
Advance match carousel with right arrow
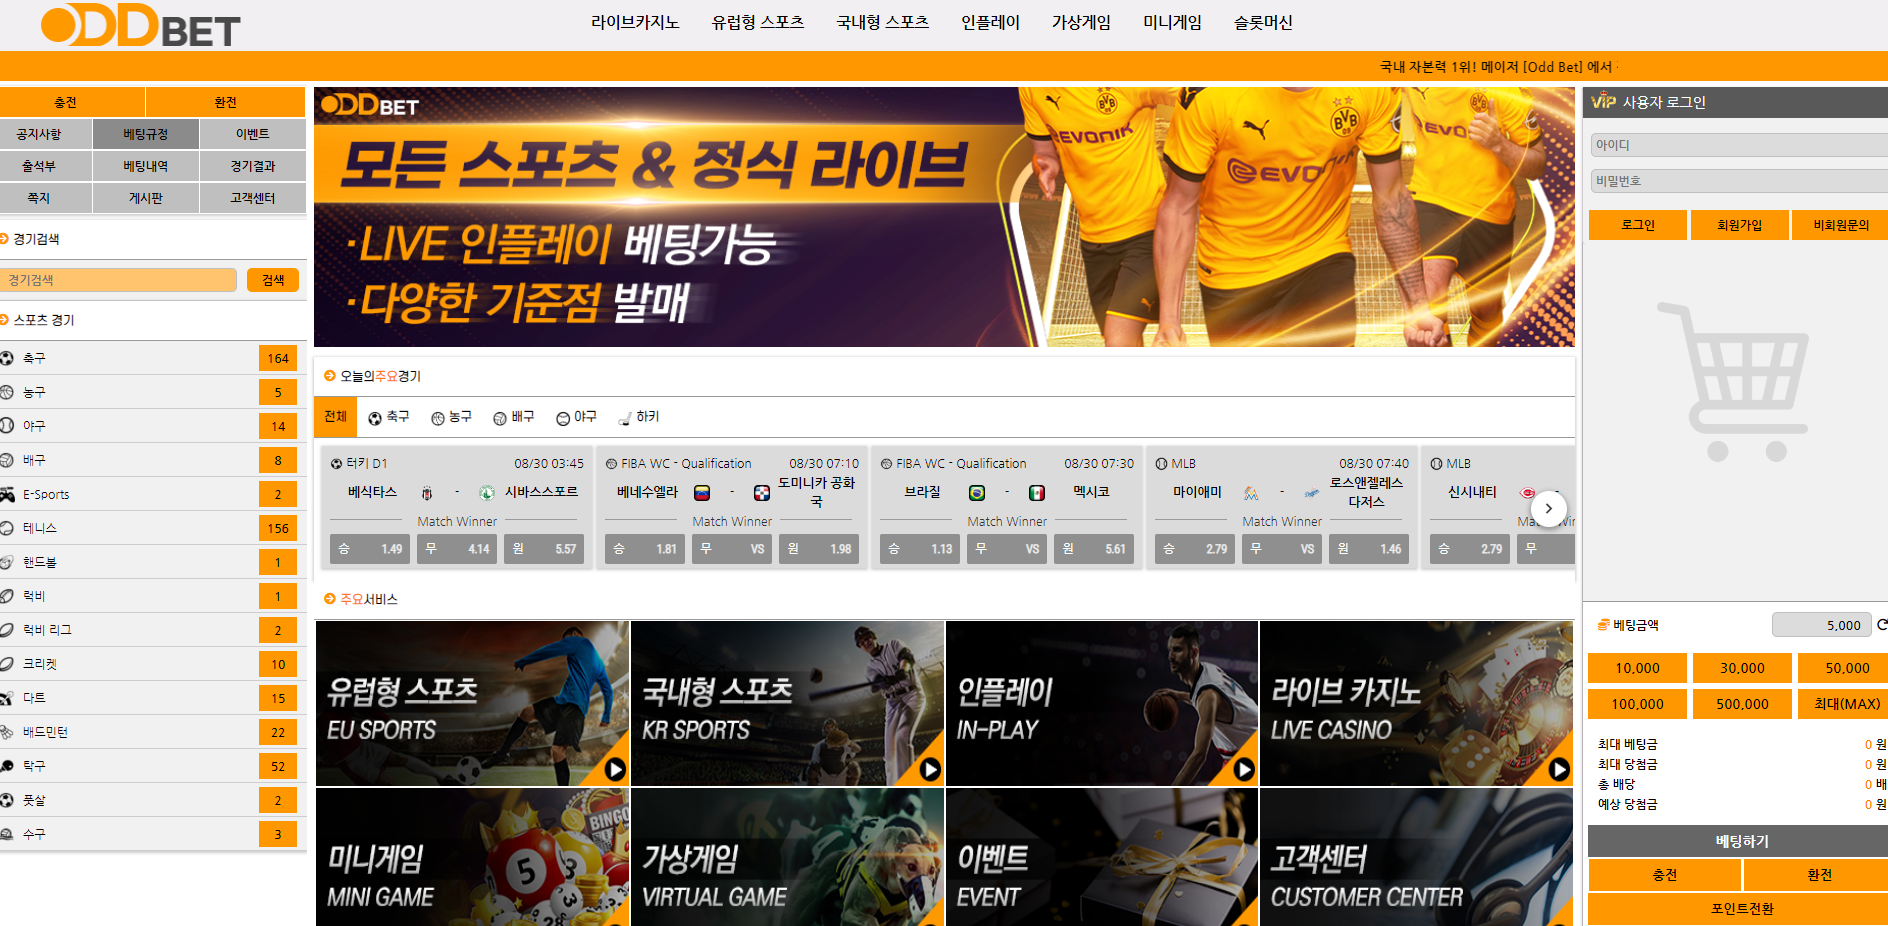[1549, 508]
